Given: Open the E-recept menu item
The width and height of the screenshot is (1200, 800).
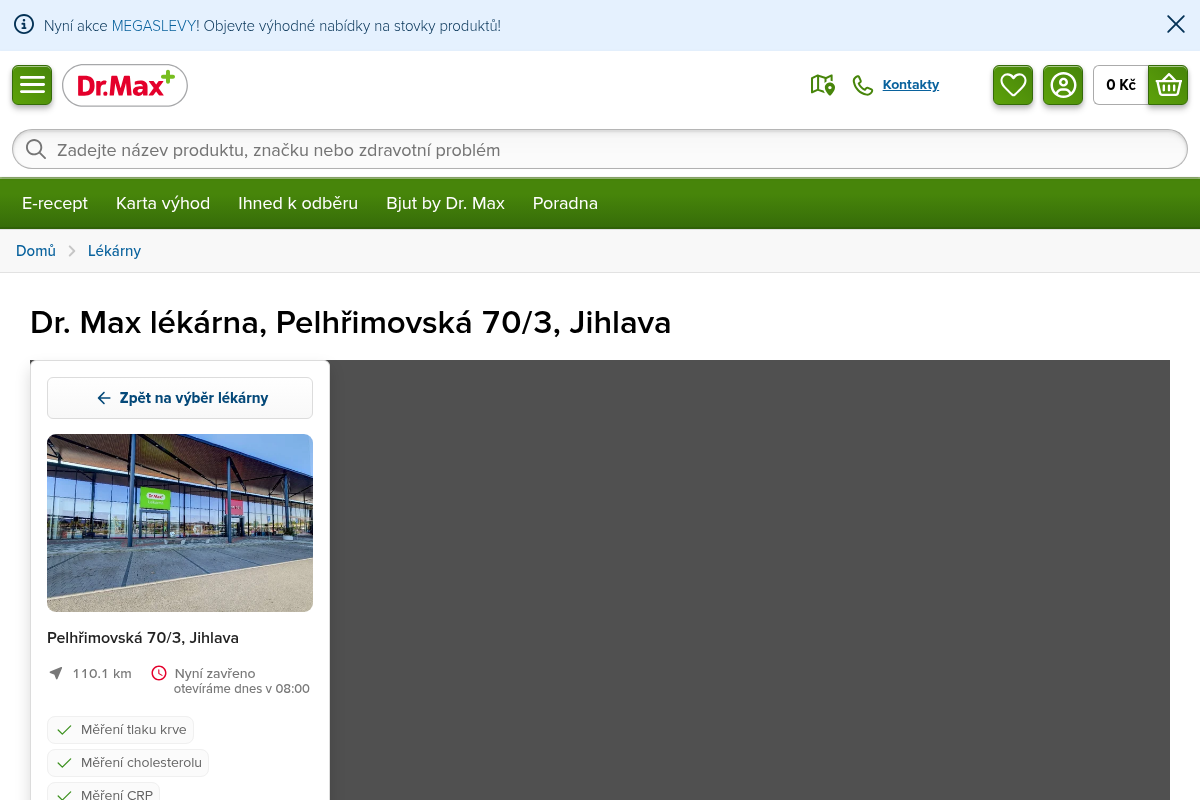Looking at the screenshot, I should tap(55, 203).
